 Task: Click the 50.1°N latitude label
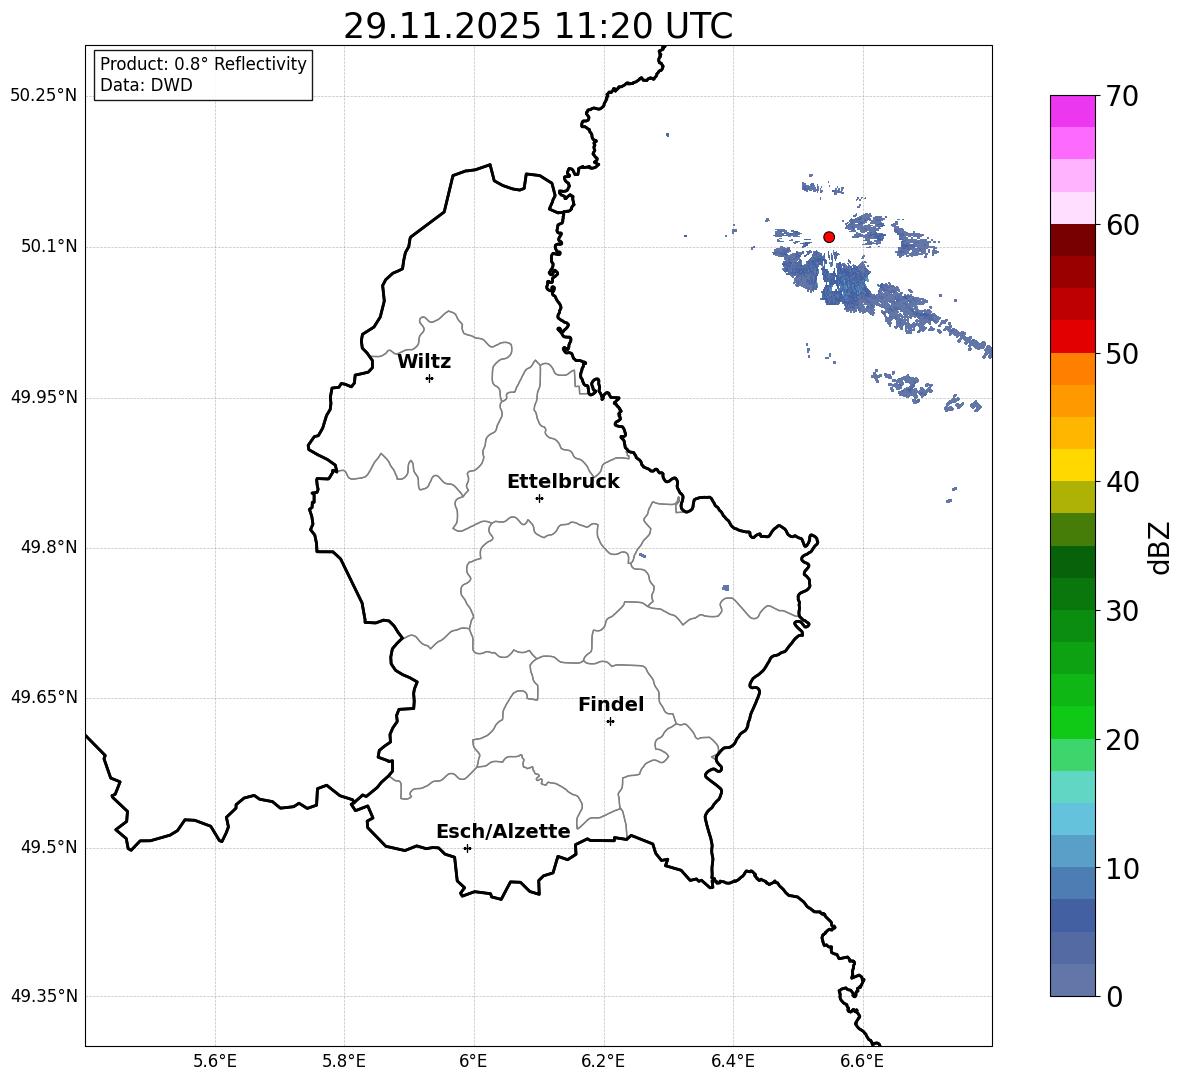pyautogui.click(x=50, y=247)
